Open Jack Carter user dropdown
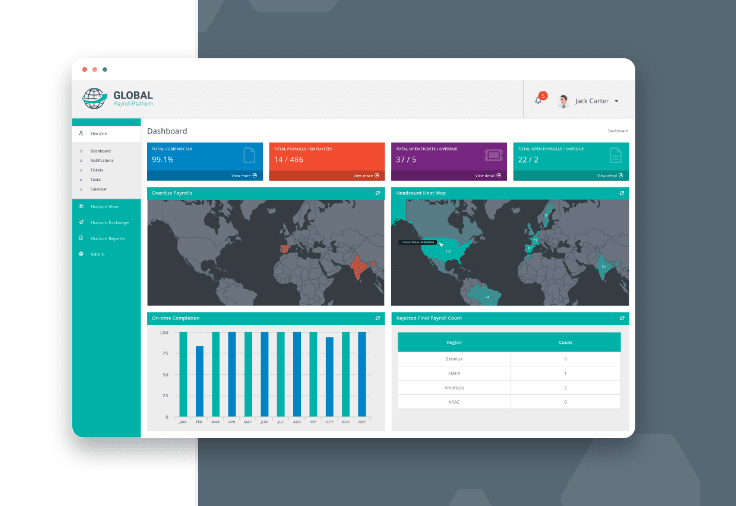 [x=617, y=101]
